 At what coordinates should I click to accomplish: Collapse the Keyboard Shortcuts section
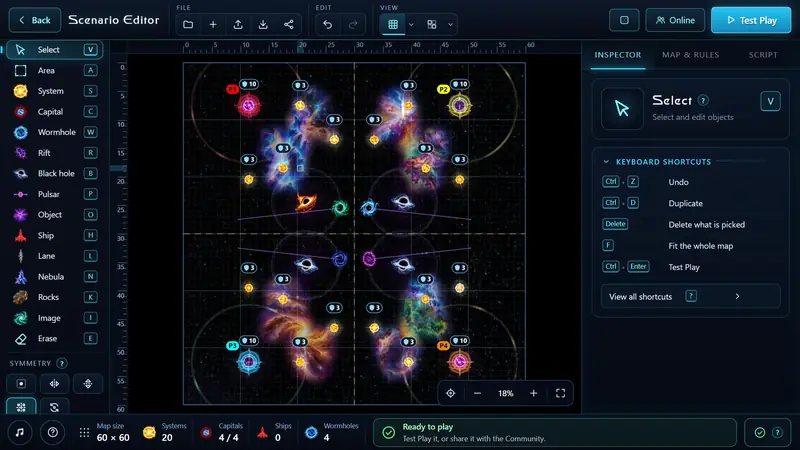point(606,162)
